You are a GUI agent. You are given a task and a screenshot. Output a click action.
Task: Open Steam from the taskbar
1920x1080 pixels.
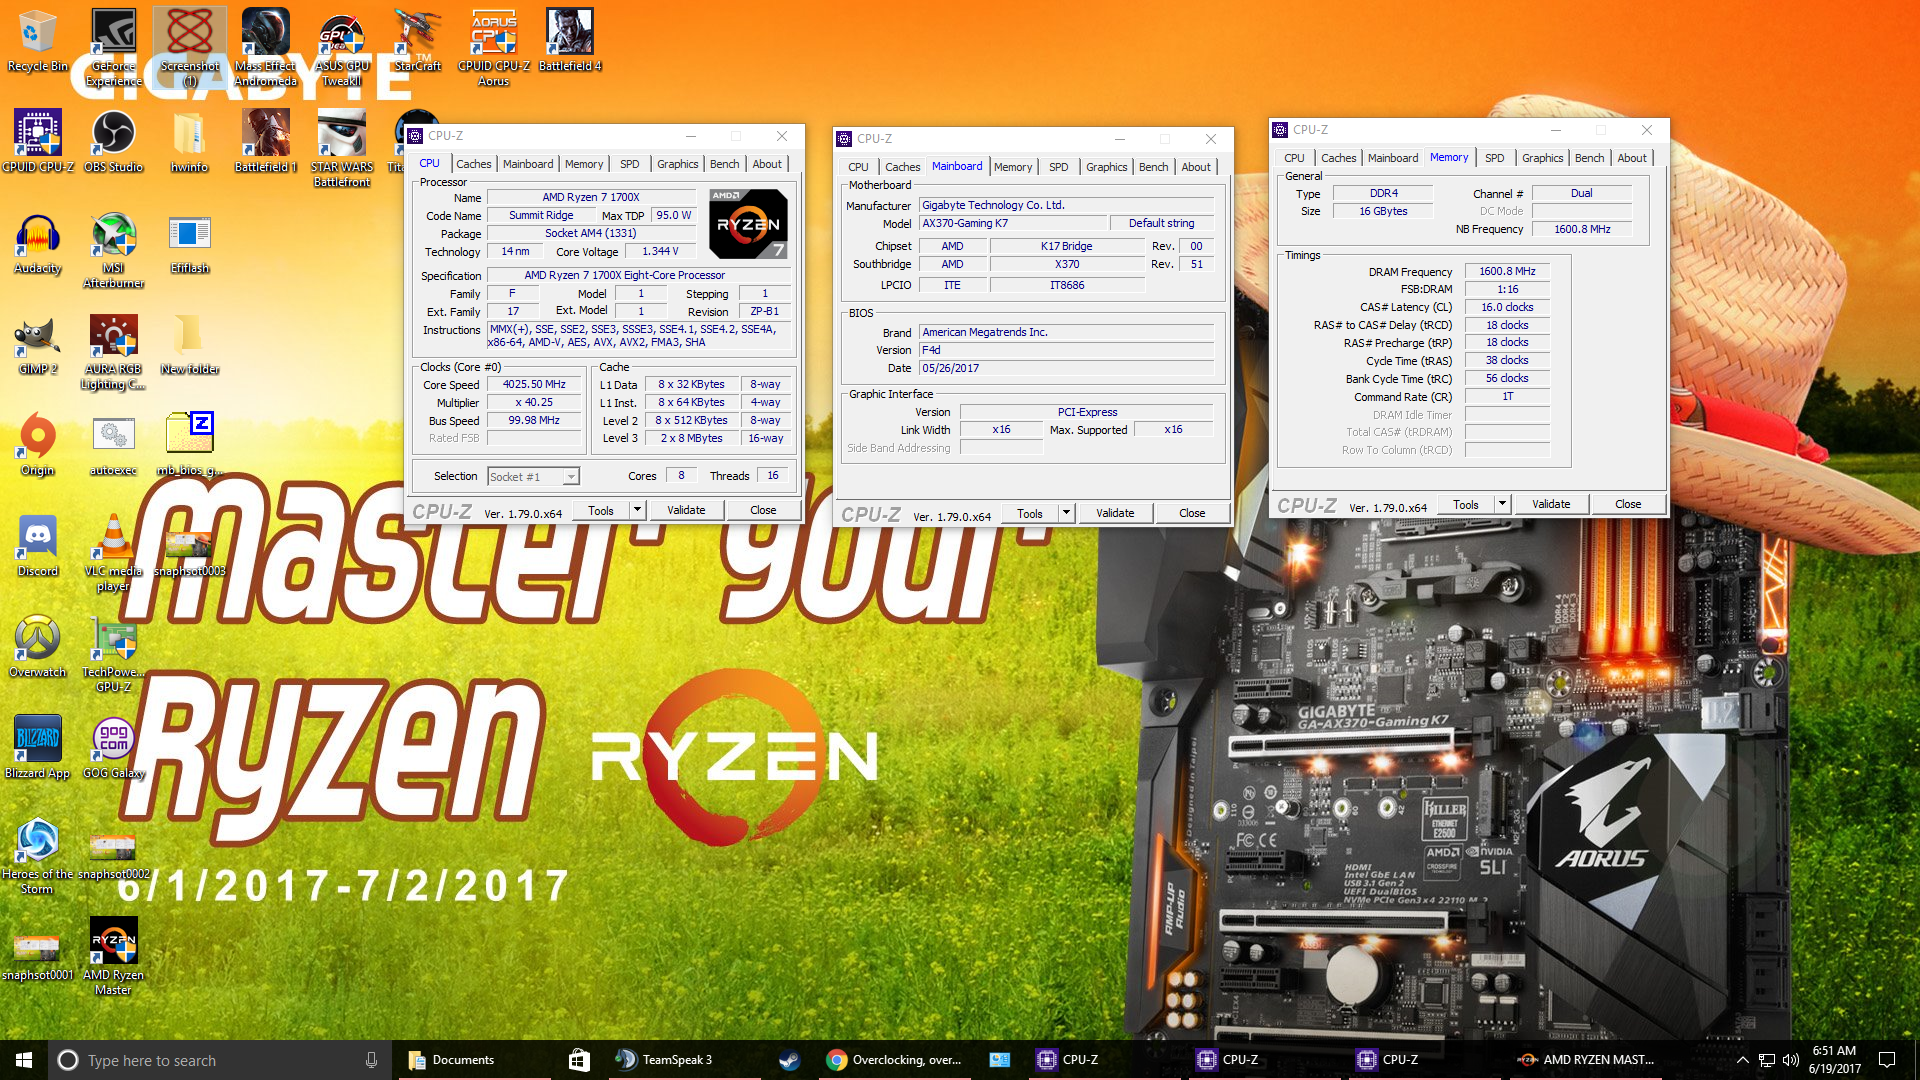[x=789, y=1060]
